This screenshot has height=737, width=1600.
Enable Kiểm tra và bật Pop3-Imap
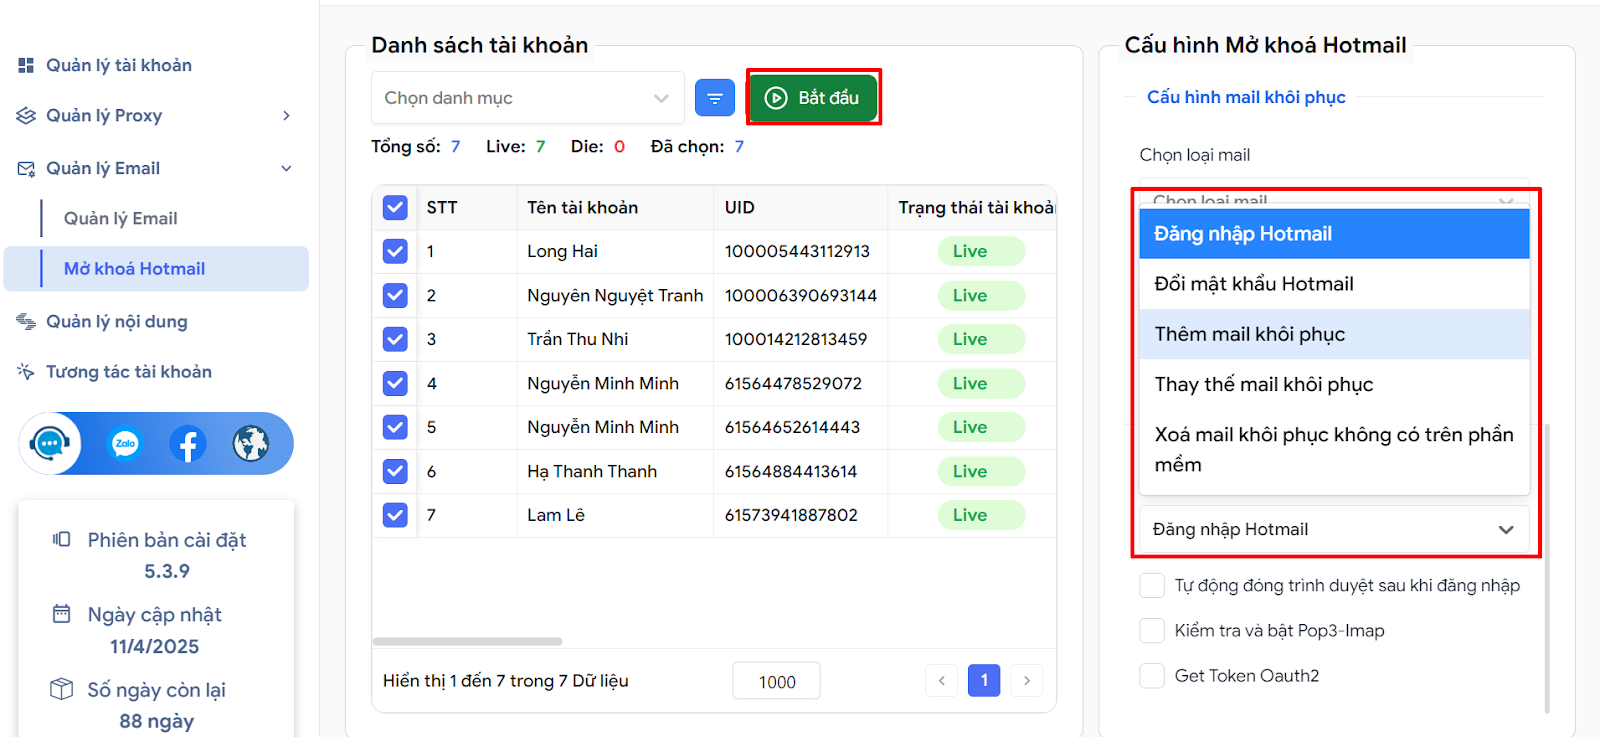pos(1152,630)
